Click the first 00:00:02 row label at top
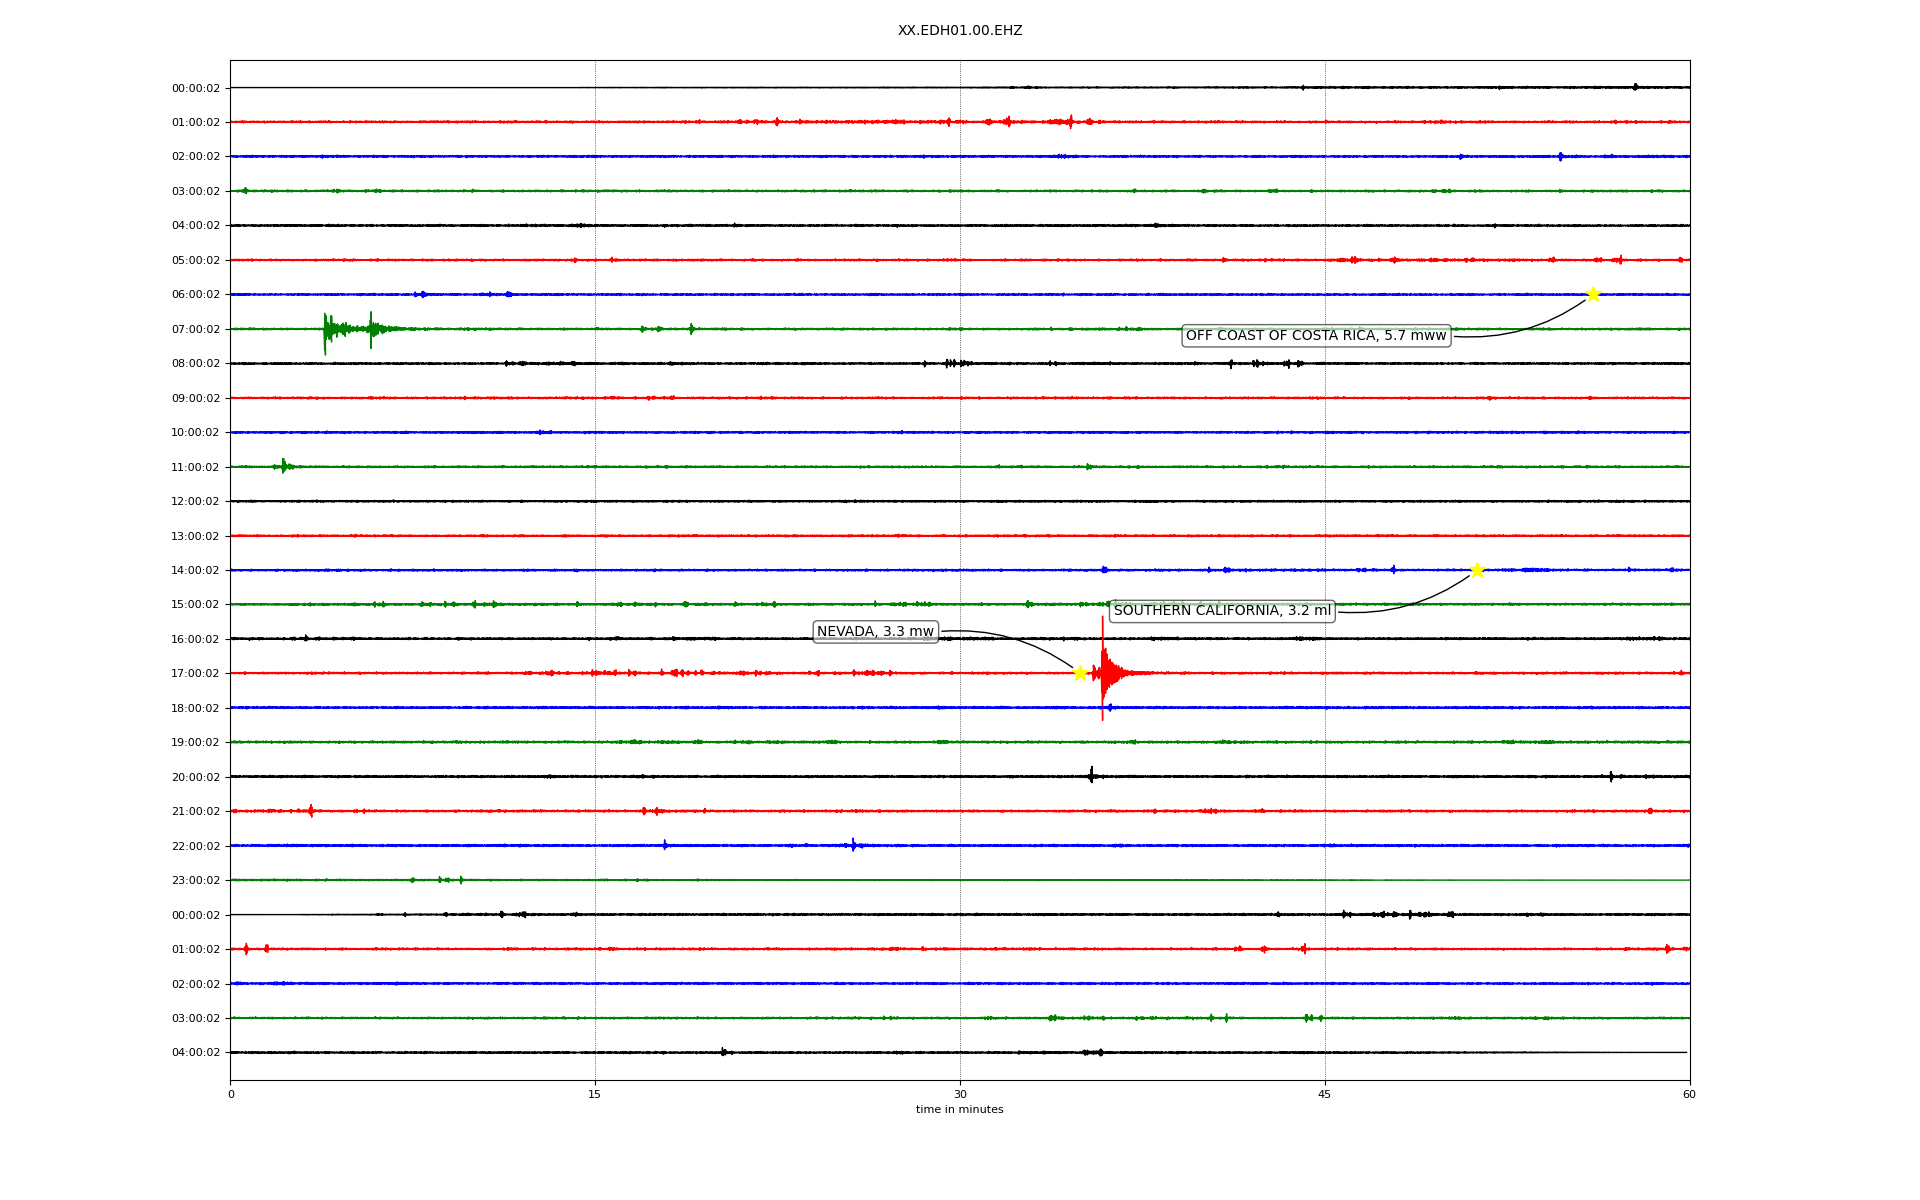Viewport: 1920px width, 1200px height. point(195,88)
